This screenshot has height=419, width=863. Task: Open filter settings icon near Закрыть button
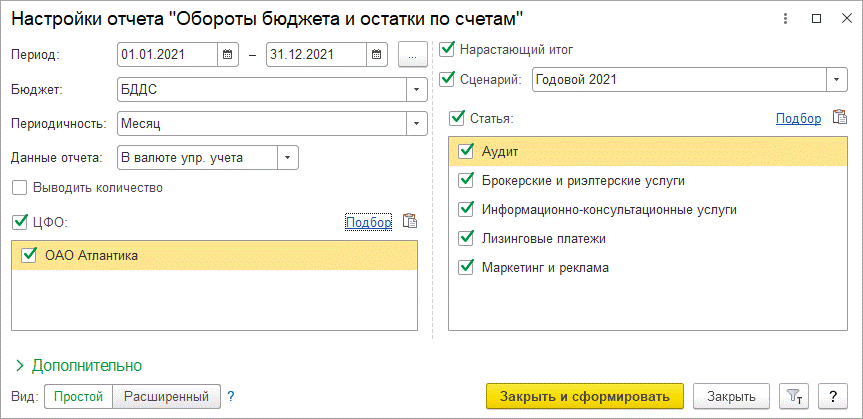[x=791, y=396]
